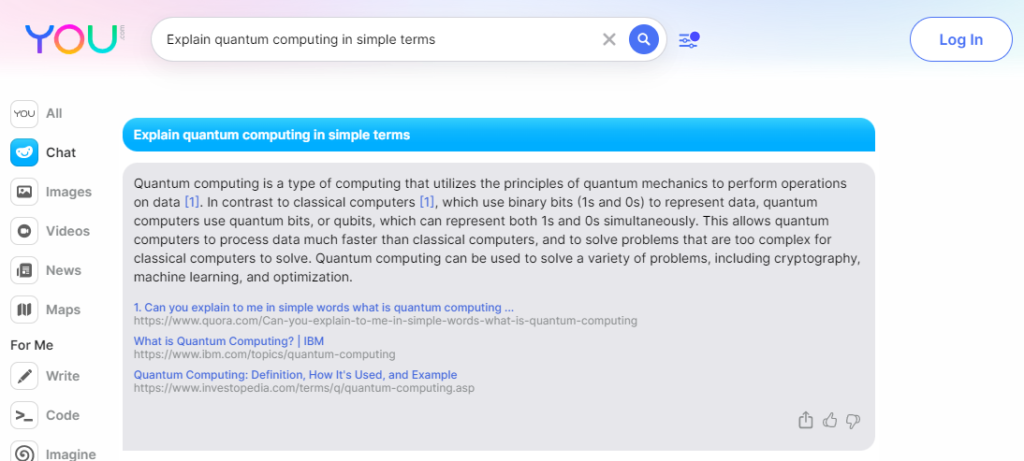1024x461 pixels.
Task: Open the IBM What is Quantum Computing link
Action: (x=229, y=341)
